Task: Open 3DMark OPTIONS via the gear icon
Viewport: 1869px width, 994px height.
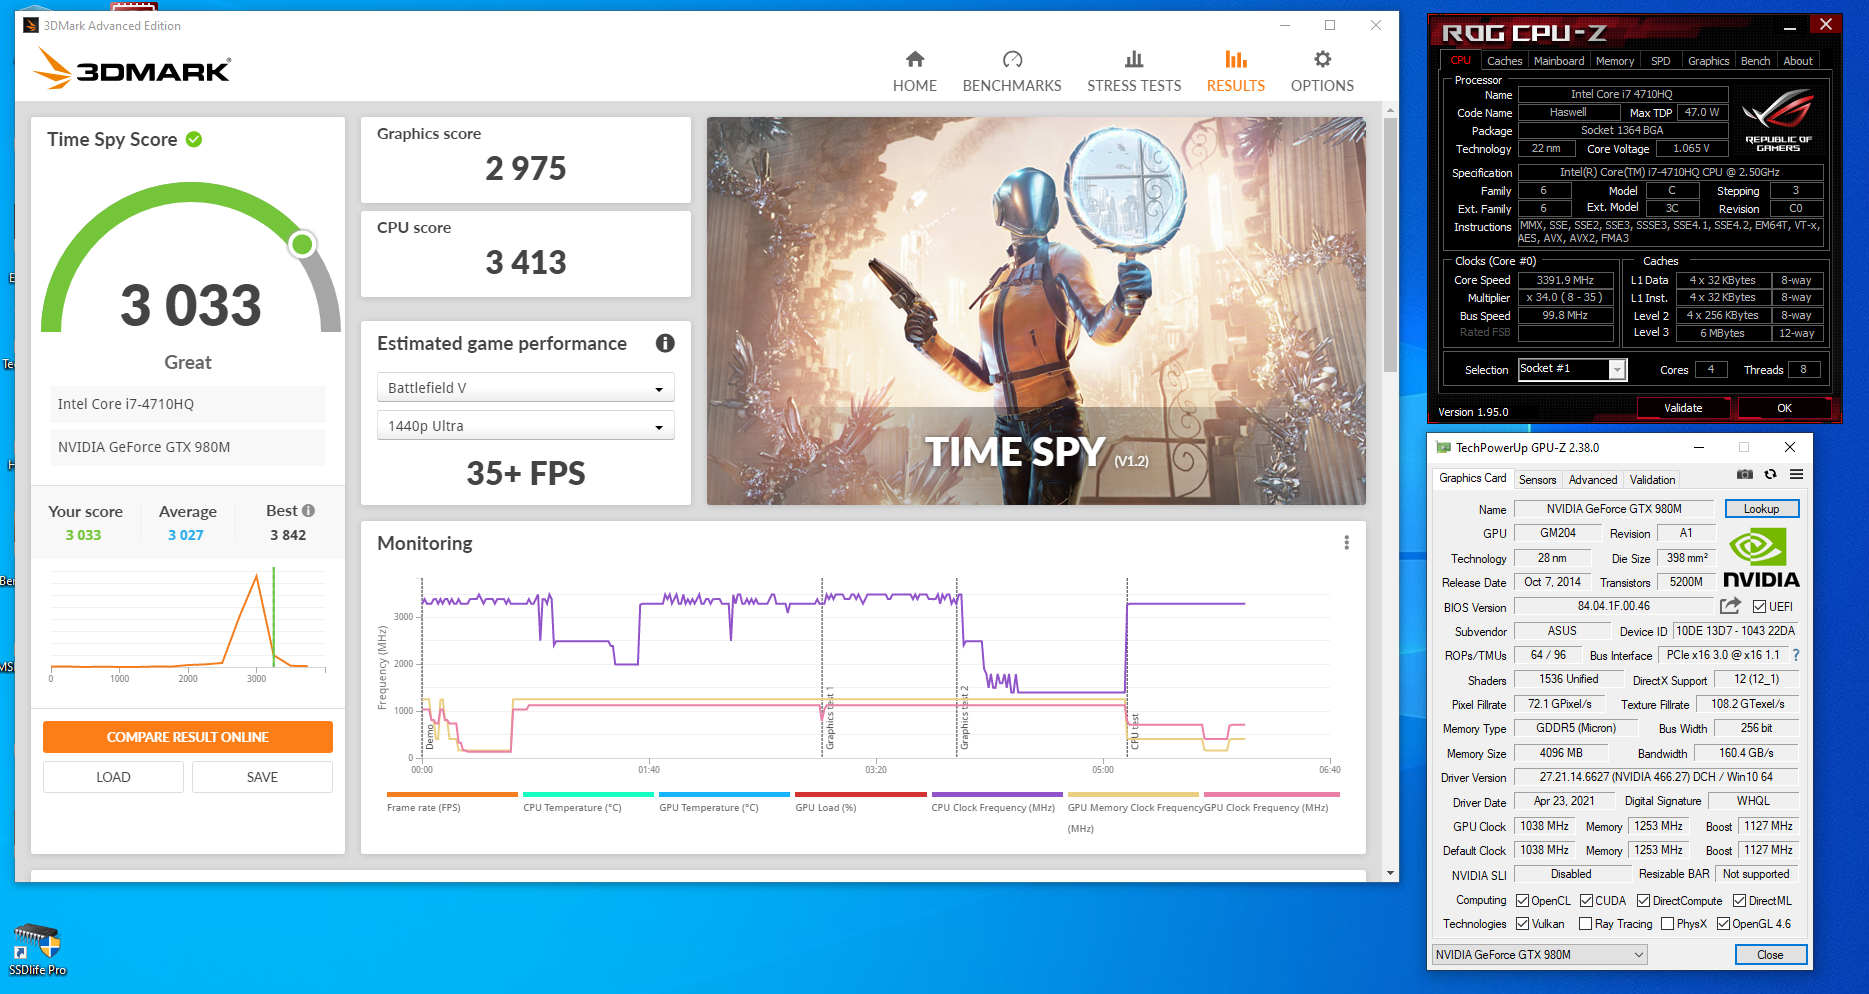Action: coord(1322,72)
